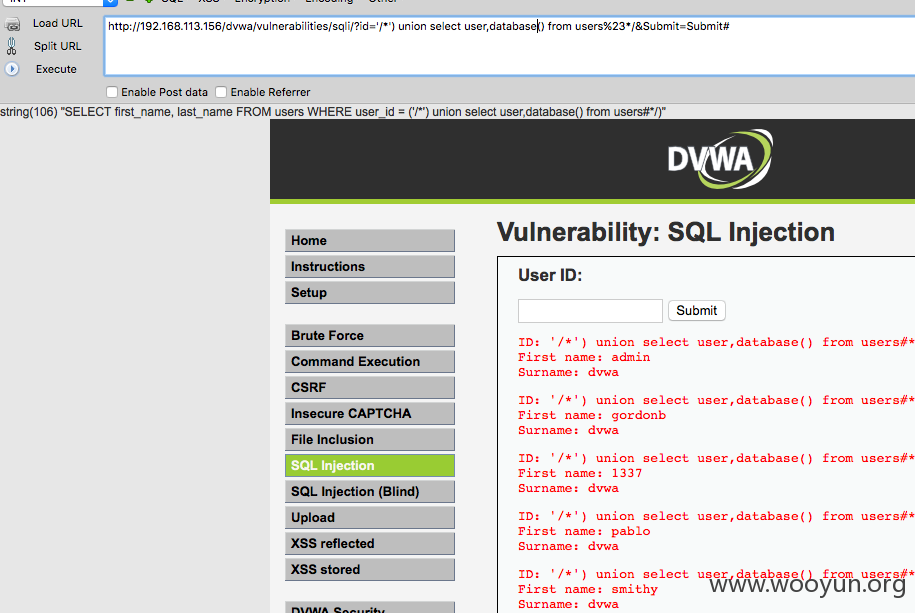Open DVWA Security page
The height and width of the screenshot is (613, 915).
pyautogui.click(x=370, y=608)
